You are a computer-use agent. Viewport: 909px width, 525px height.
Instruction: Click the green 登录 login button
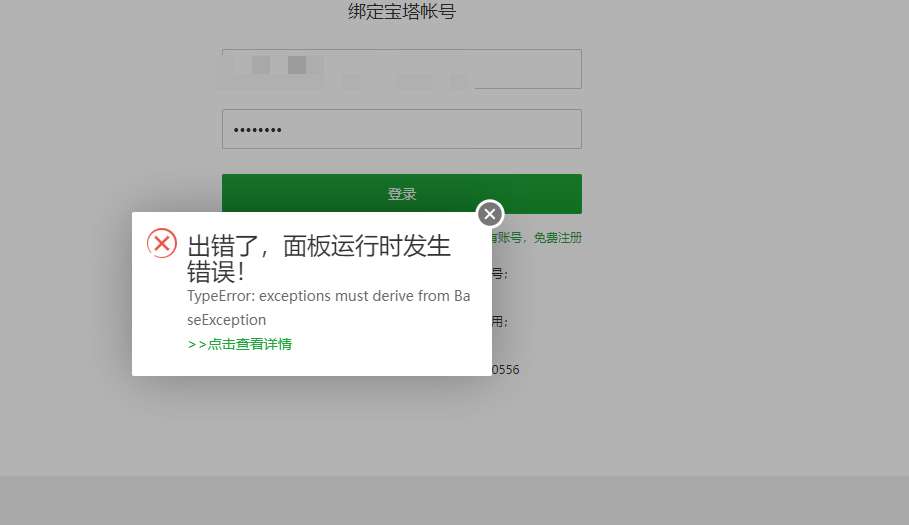pyautogui.click(x=402, y=194)
